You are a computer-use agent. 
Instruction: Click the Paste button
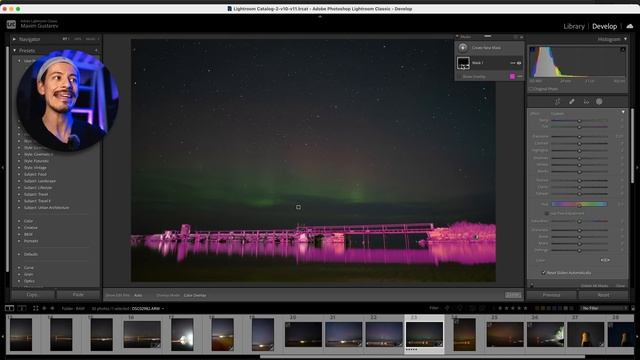[x=78, y=294]
